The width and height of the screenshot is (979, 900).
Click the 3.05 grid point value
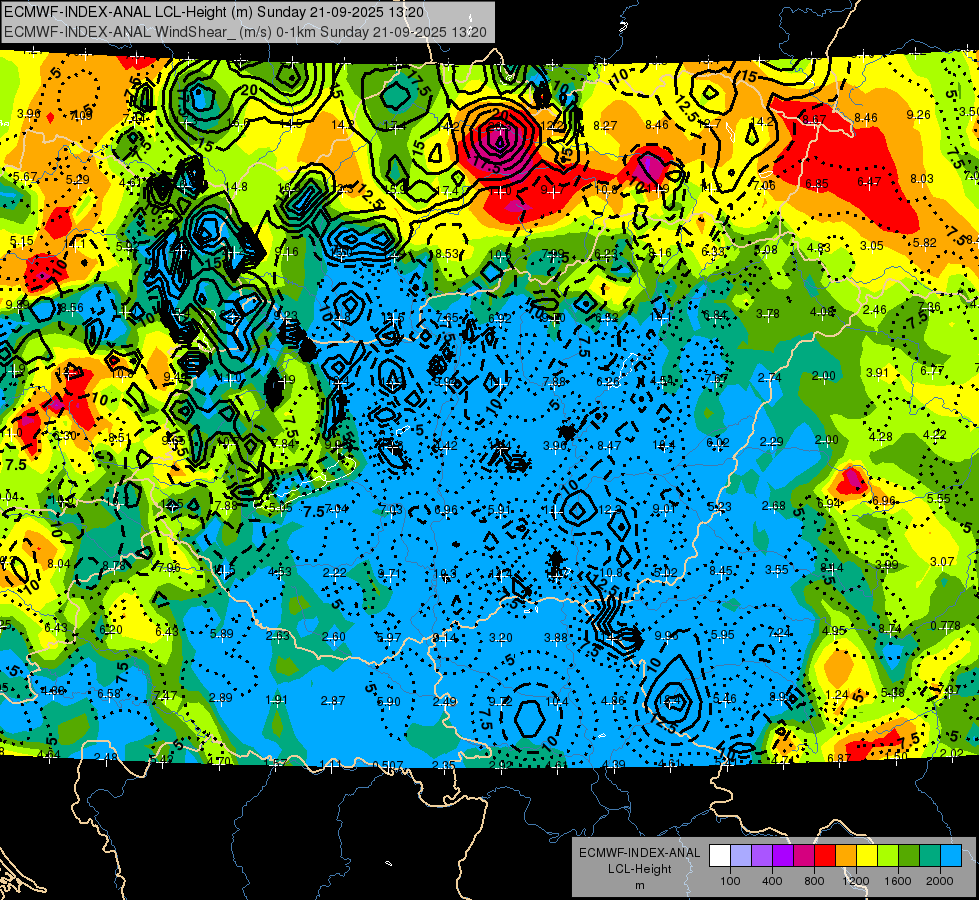coord(872,245)
